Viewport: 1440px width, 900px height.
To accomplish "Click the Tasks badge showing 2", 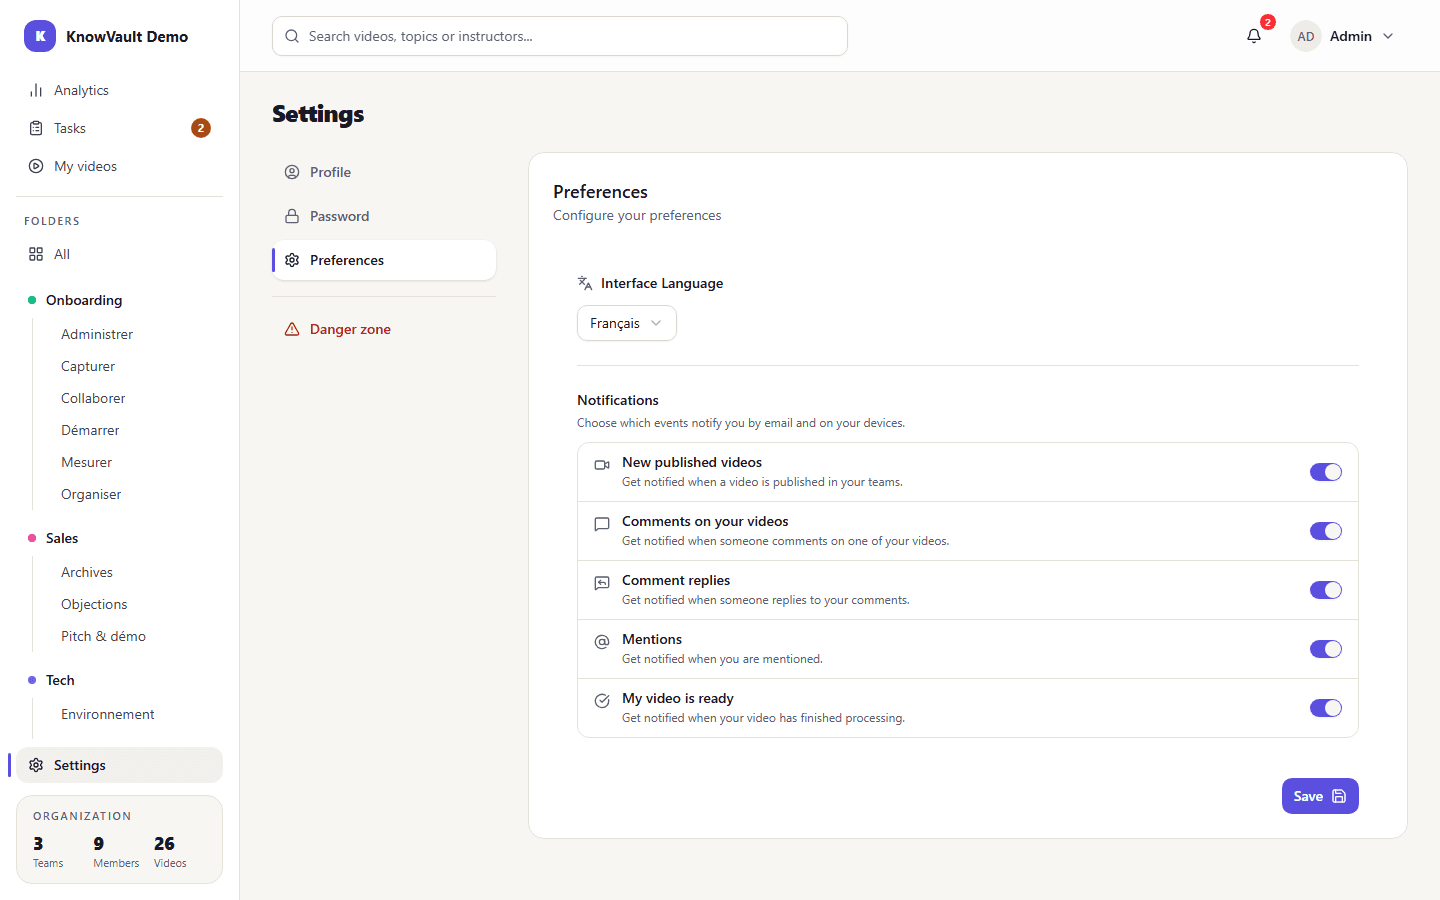I will click(201, 128).
